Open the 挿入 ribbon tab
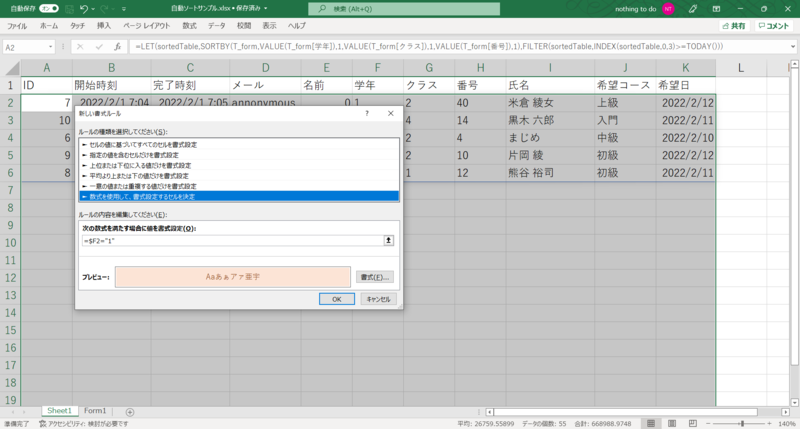This screenshot has height=429, width=800. tap(104, 26)
